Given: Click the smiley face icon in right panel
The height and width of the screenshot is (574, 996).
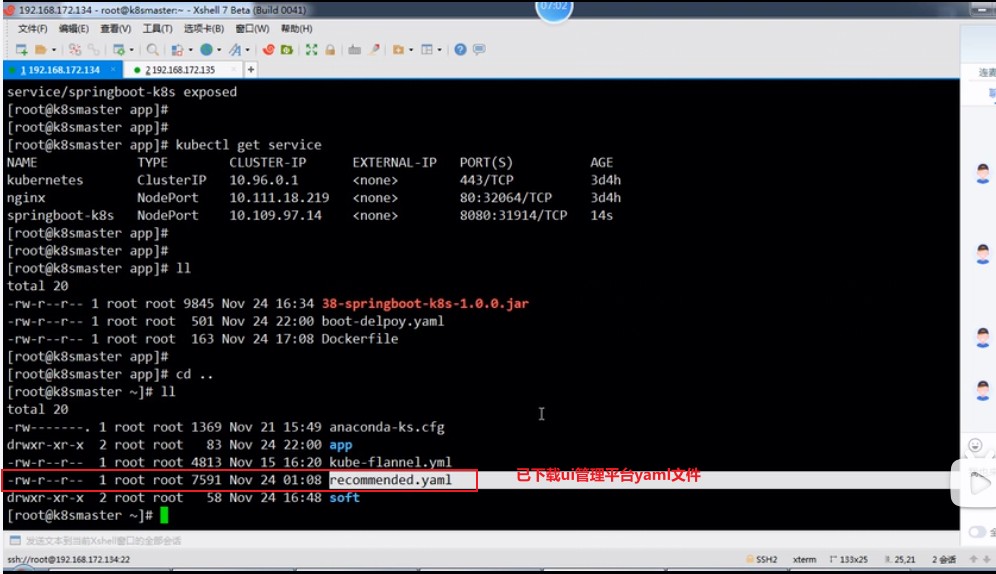Looking at the screenshot, I should [976, 445].
